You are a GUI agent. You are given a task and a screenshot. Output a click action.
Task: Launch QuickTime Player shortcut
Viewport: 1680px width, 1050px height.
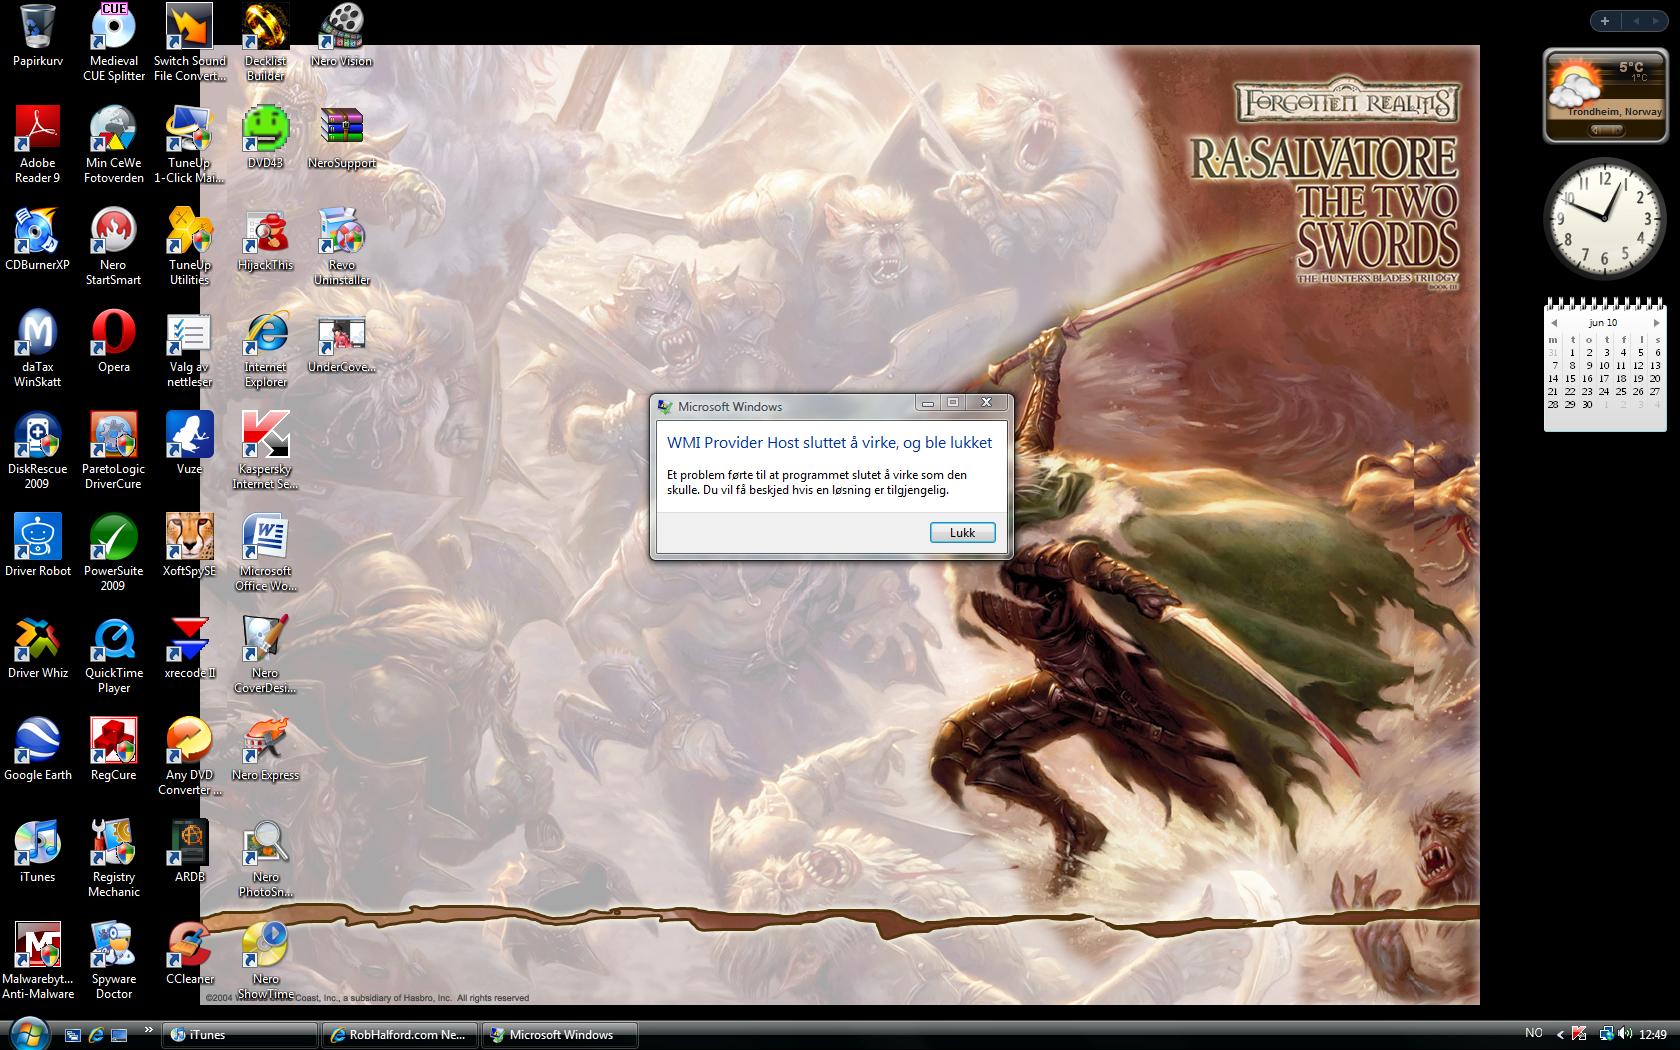point(113,654)
